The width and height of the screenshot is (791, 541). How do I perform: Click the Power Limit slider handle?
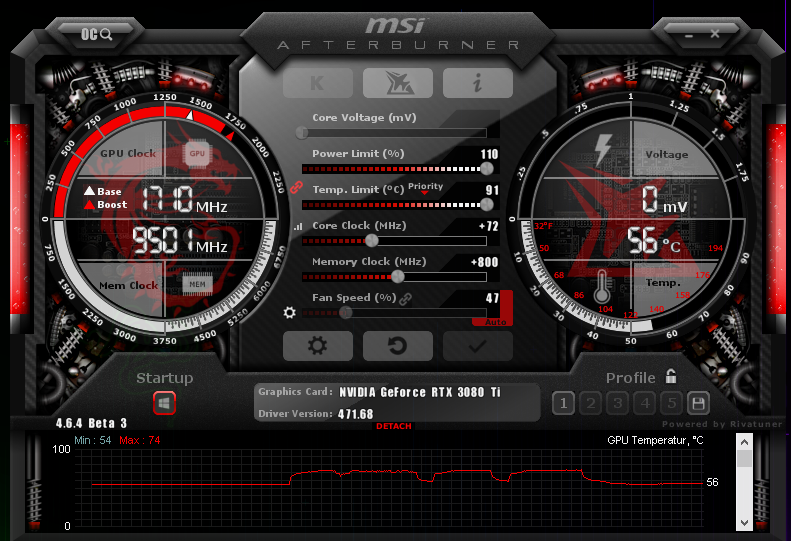[x=487, y=169]
